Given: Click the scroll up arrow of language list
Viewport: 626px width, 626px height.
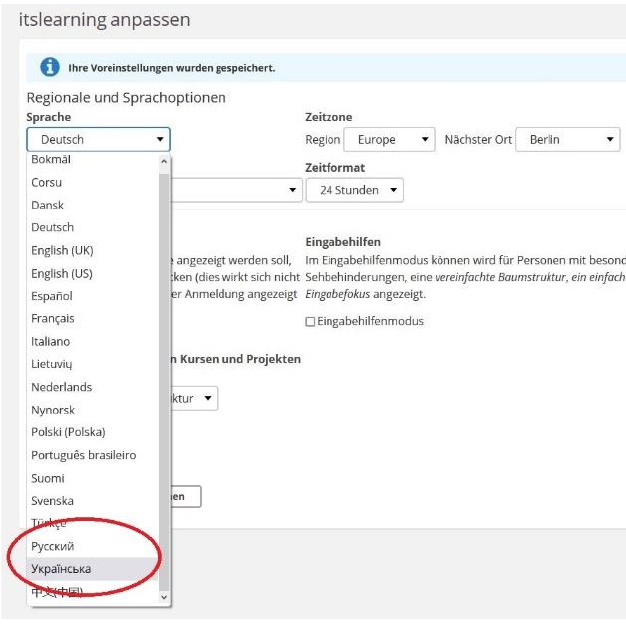Looking at the screenshot, I should coord(165,161).
